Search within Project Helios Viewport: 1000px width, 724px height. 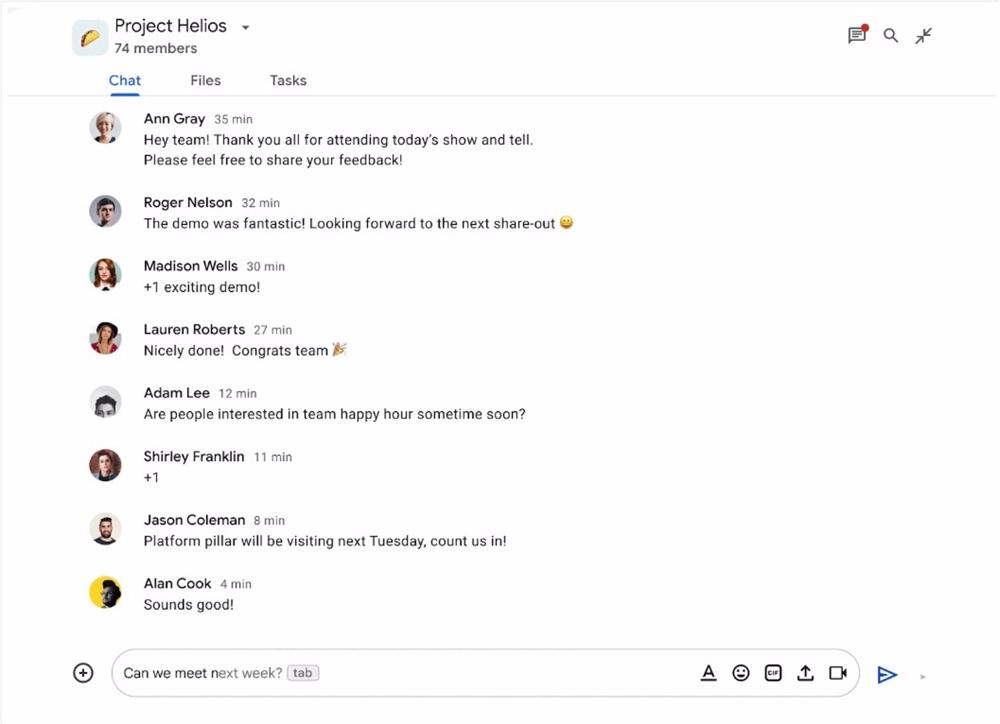890,35
